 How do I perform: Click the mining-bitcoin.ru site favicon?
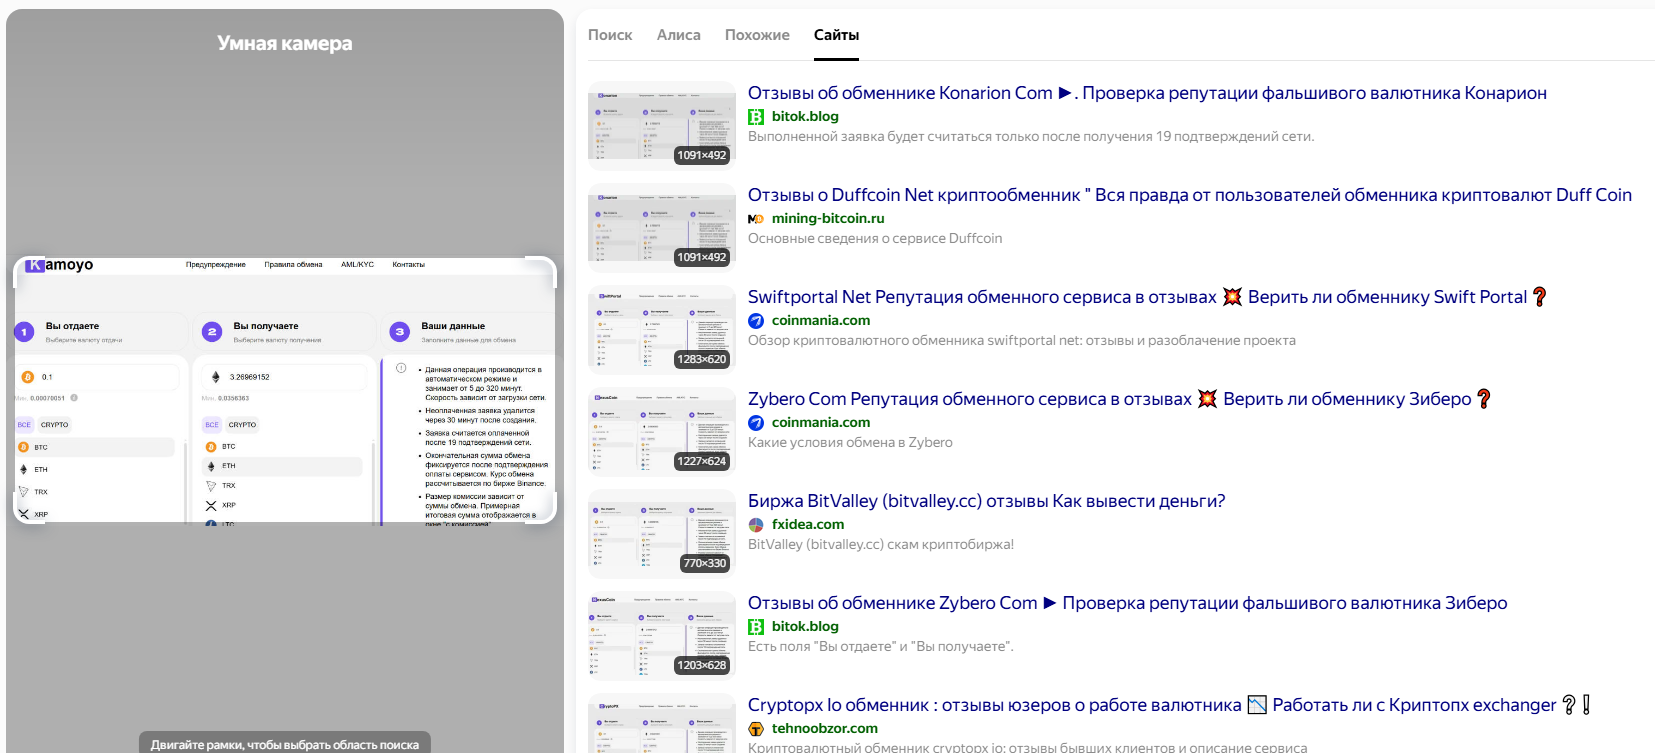click(x=756, y=219)
